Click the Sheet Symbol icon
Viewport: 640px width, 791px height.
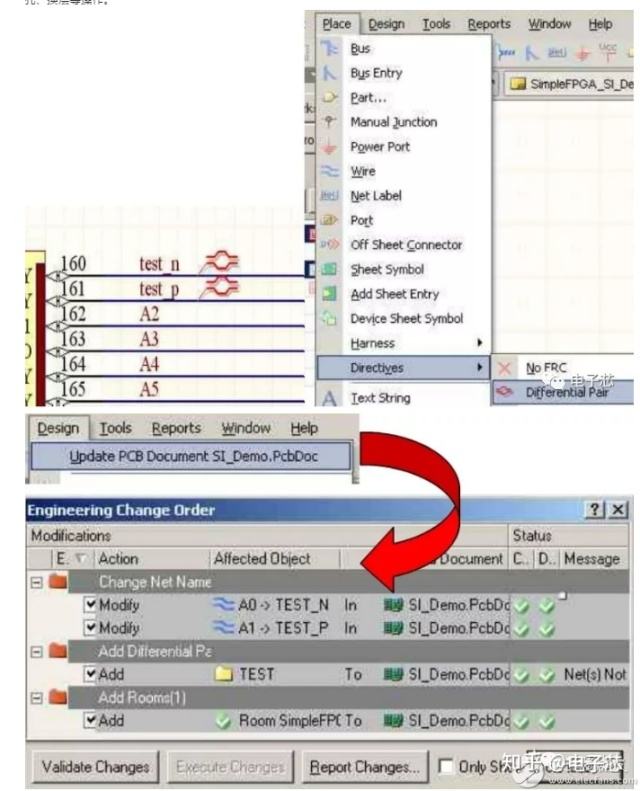coord(329,269)
